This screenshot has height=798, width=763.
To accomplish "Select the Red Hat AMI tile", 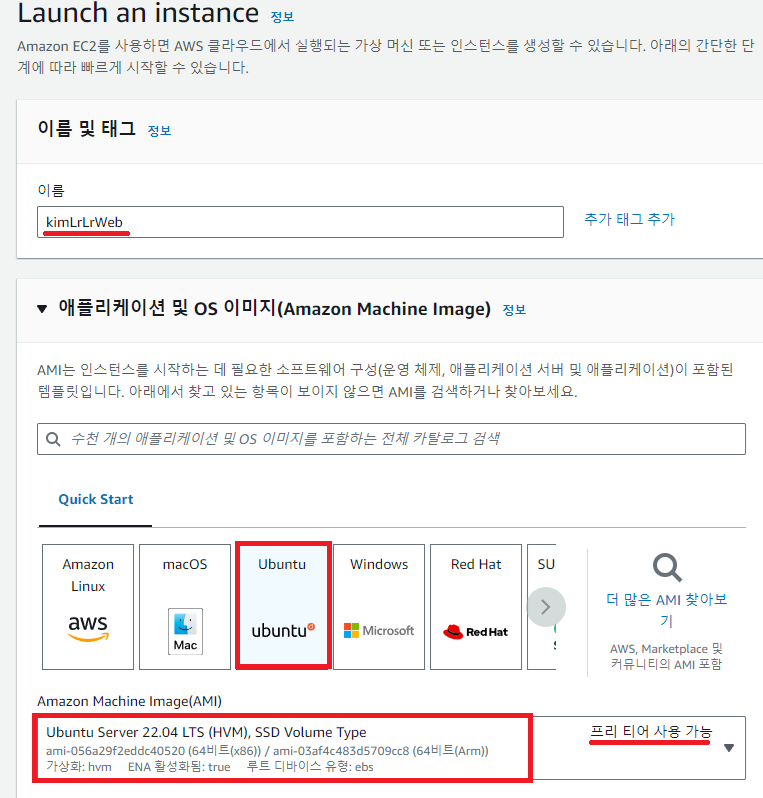I will pyautogui.click(x=476, y=607).
